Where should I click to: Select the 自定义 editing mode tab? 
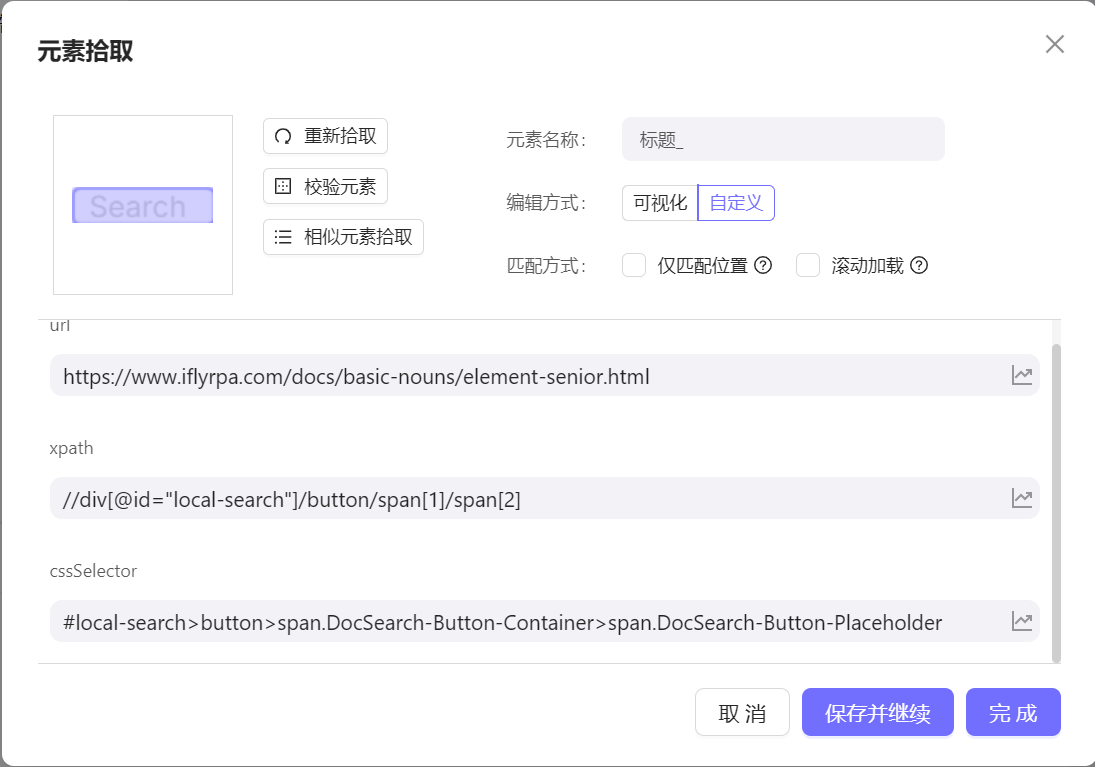click(x=736, y=203)
